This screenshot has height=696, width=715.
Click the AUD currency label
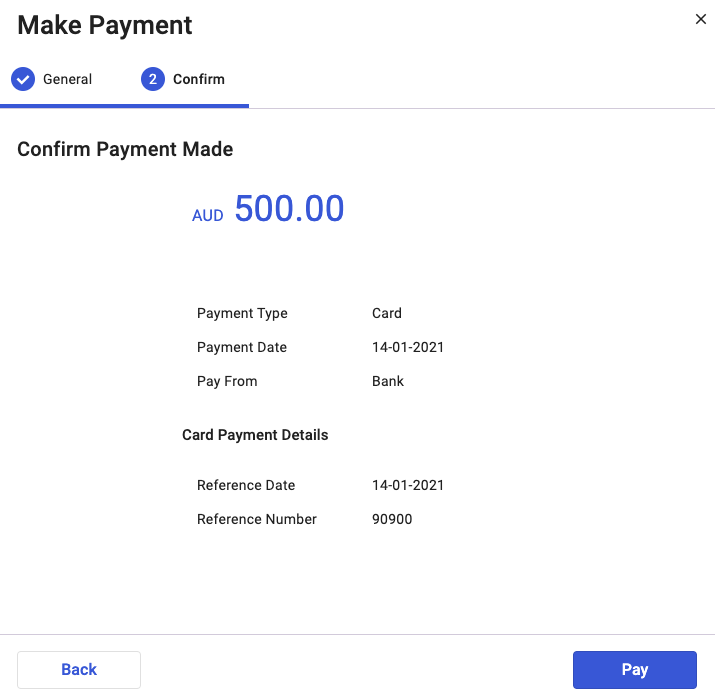point(207,215)
